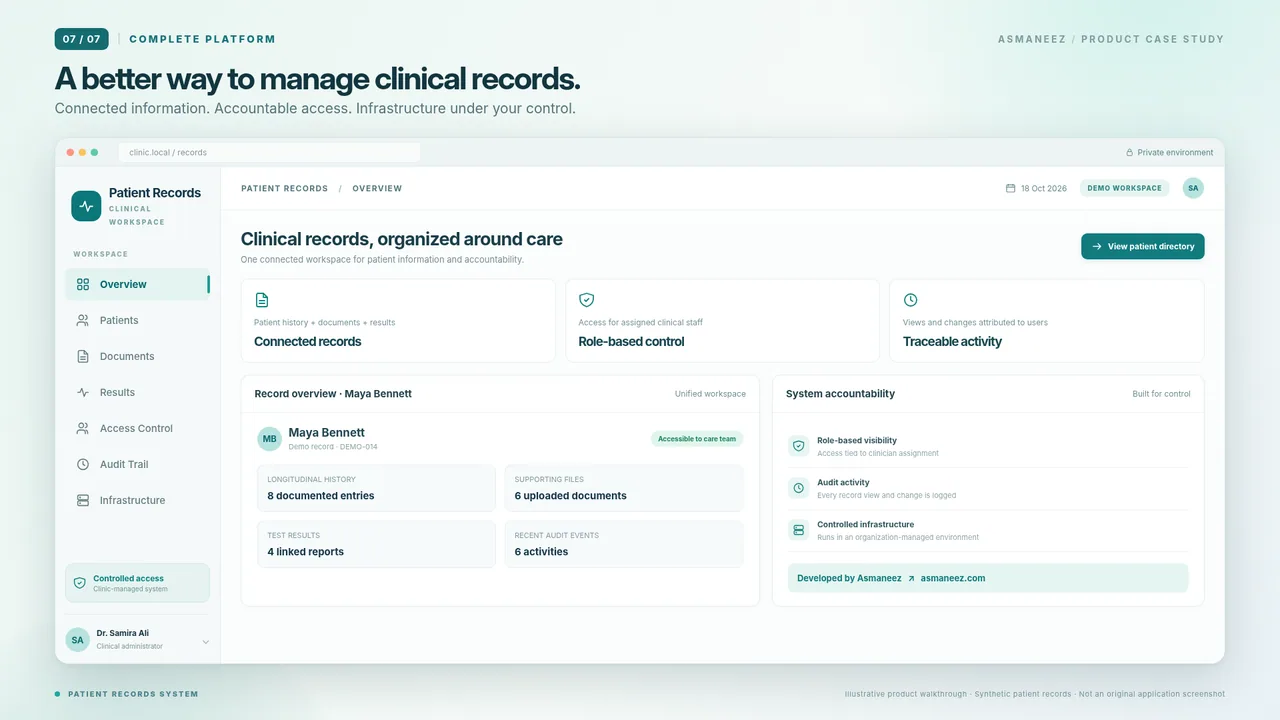The width and height of the screenshot is (1280, 720).
Task: Click the Controlled access status badge
Action: pyautogui.click(x=138, y=583)
